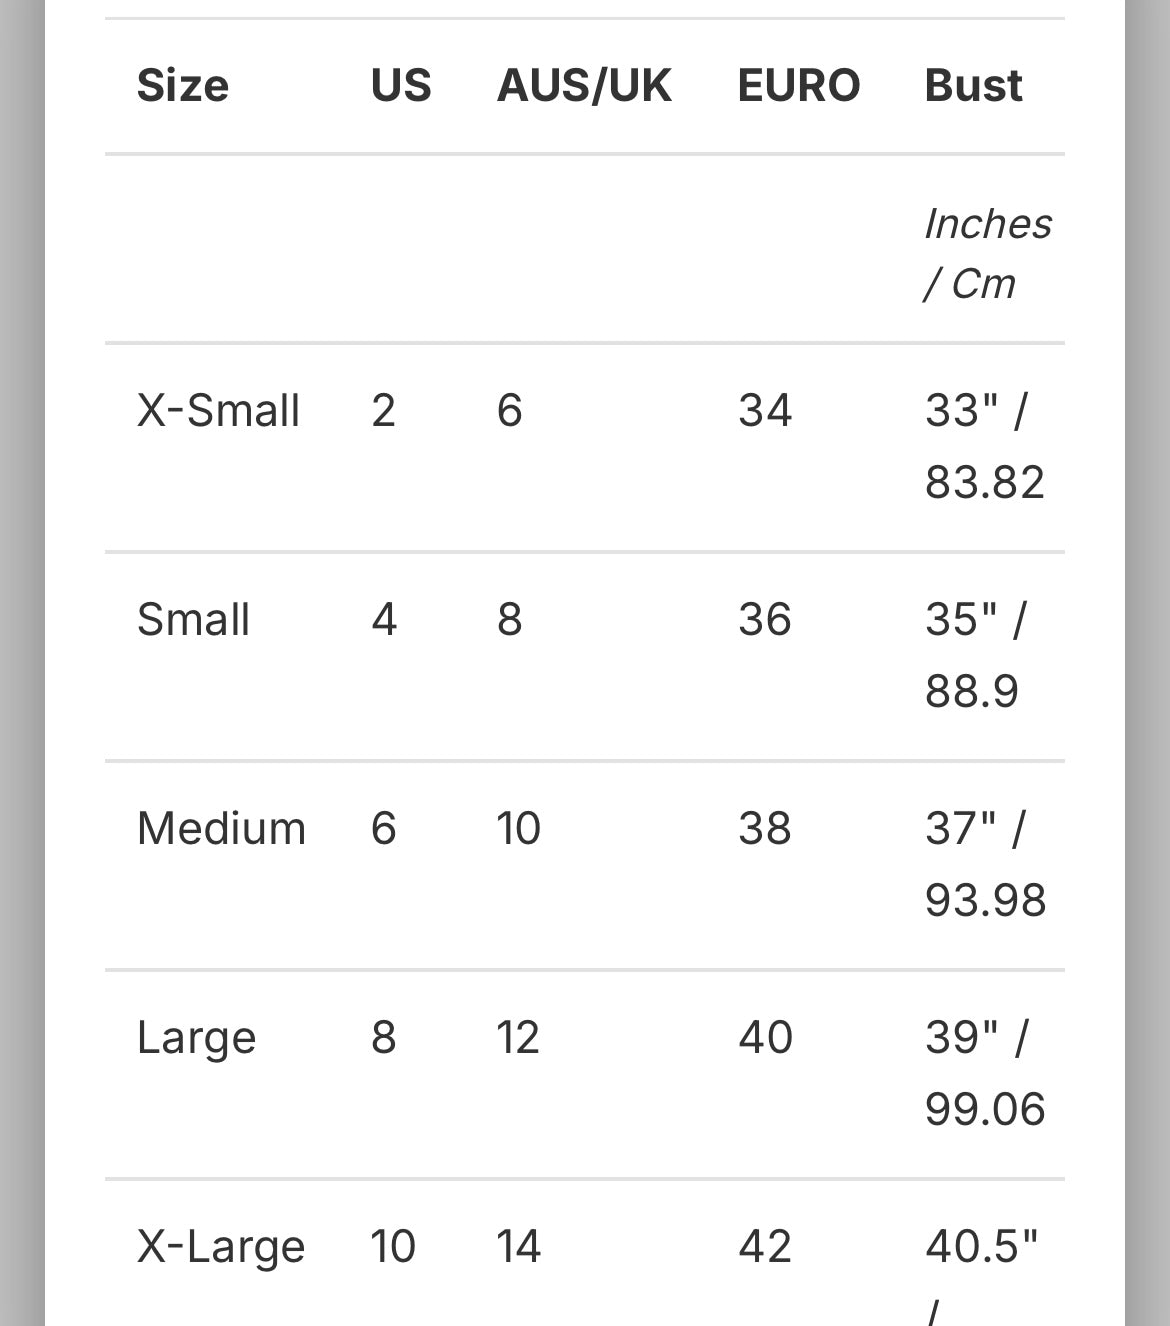This screenshot has width=1170, height=1326.
Task: Click the Size column header
Action: pyautogui.click(x=183, y=86)
